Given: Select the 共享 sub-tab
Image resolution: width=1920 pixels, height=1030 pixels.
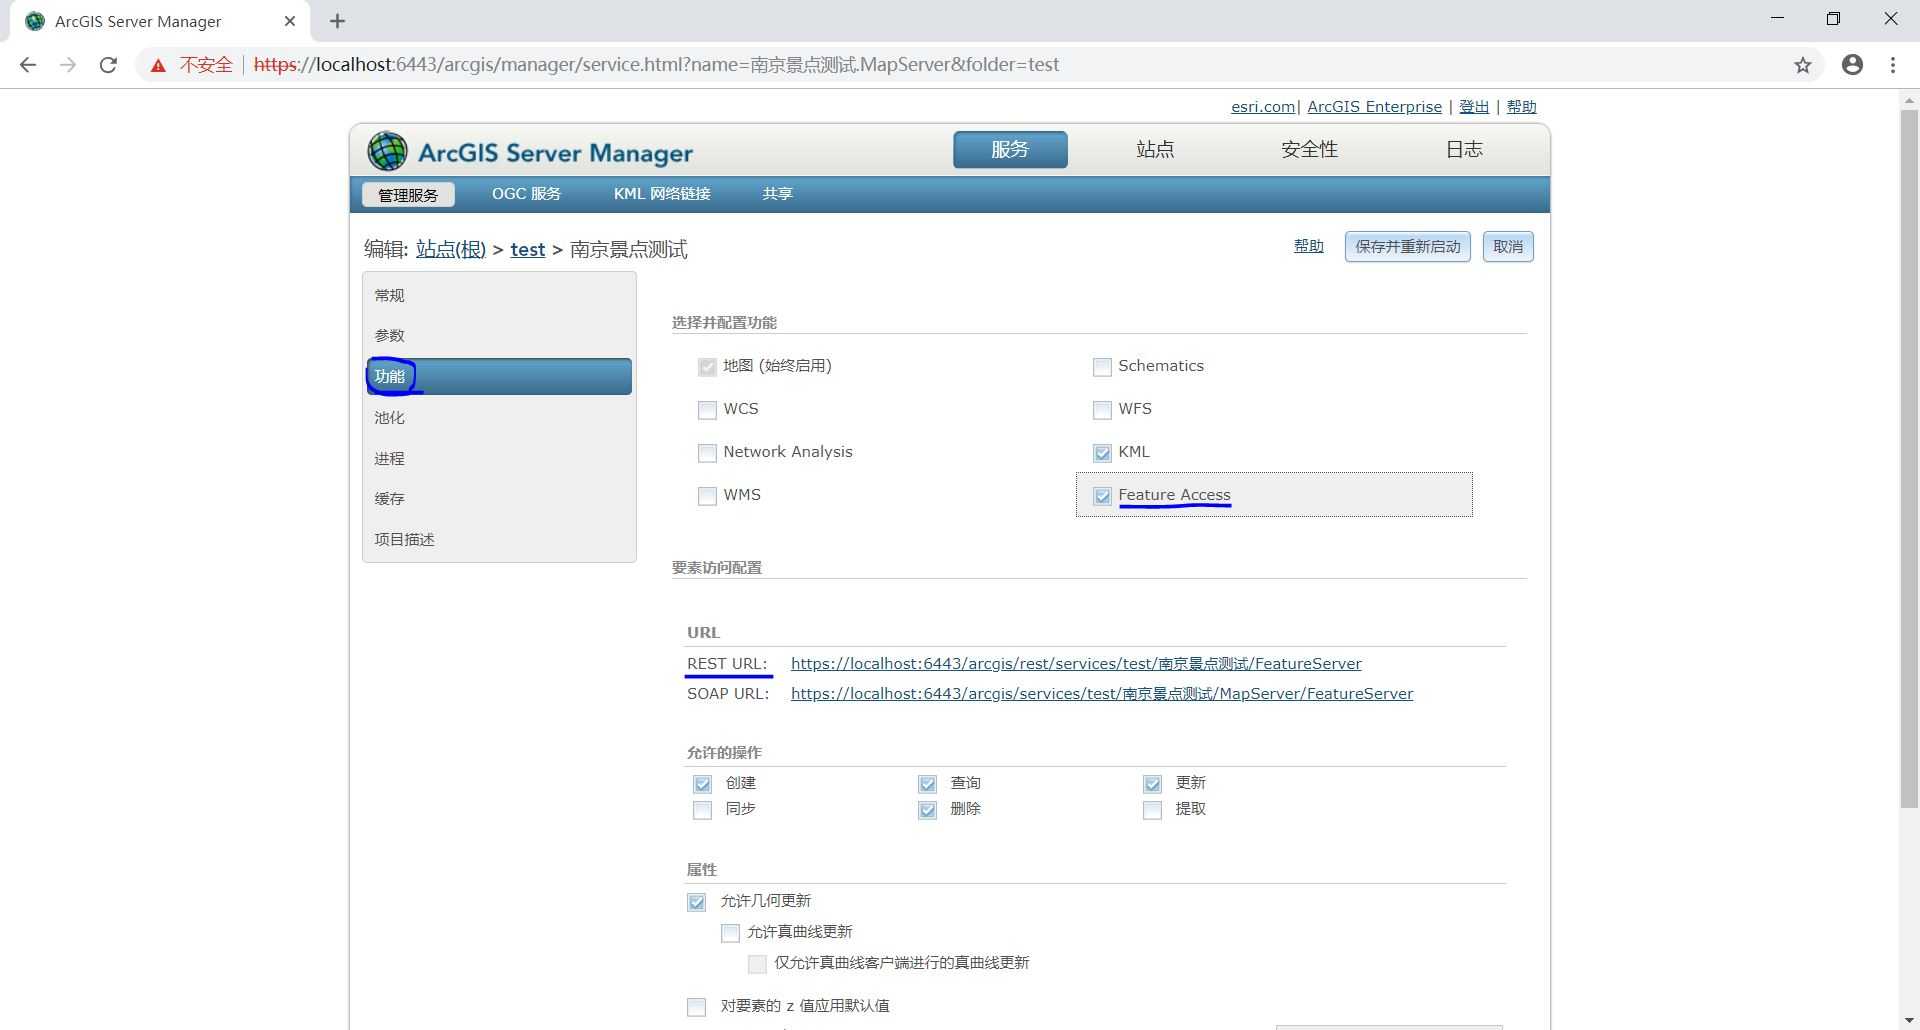Looking at the screenshot, I should tap(777, 194).
